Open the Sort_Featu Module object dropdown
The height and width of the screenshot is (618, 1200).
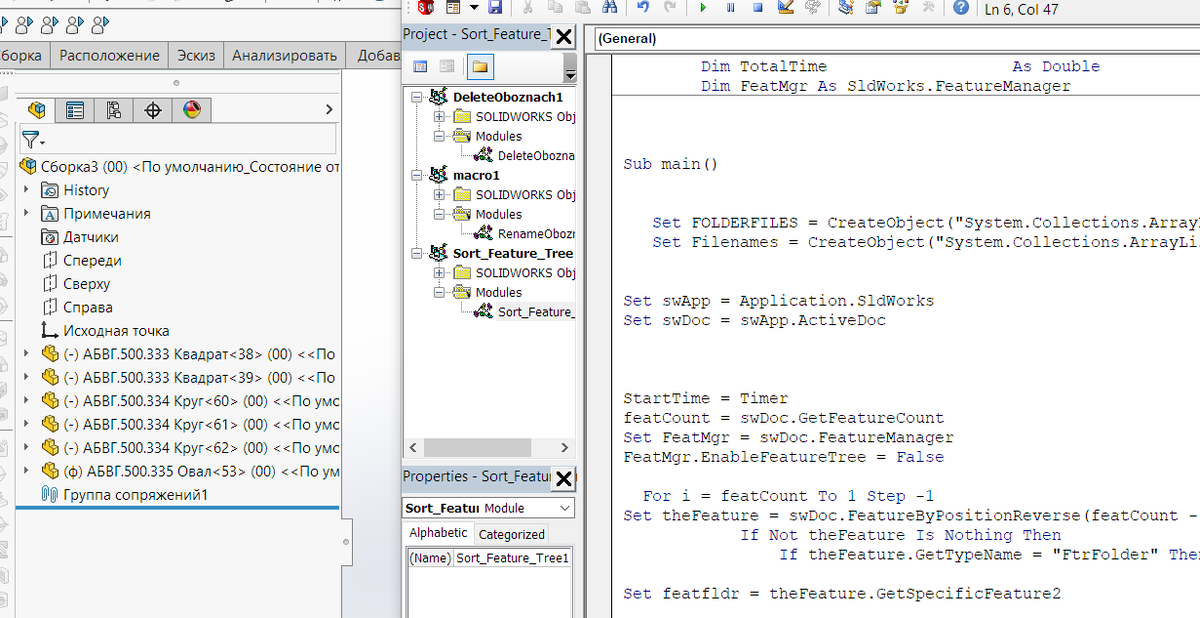click(x=564, y=508)
